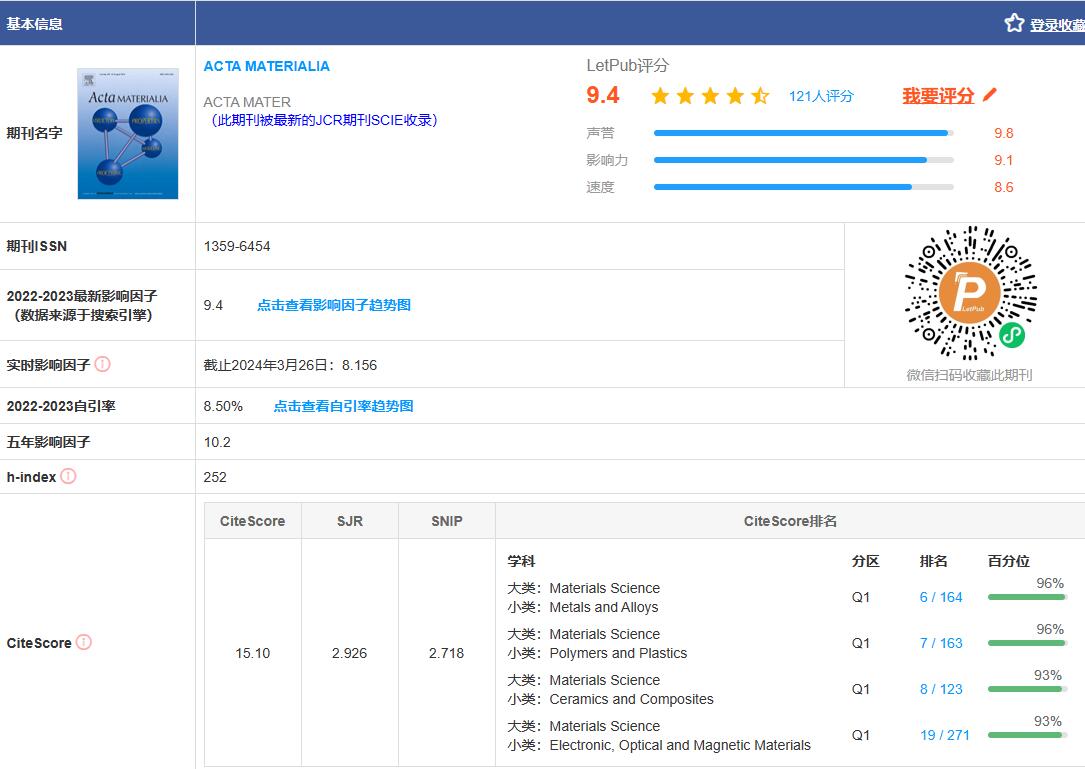This screenshot has width=1085, height=769.
Task: Click the star favorite icon in header
Action: [x=1014, y=23]
